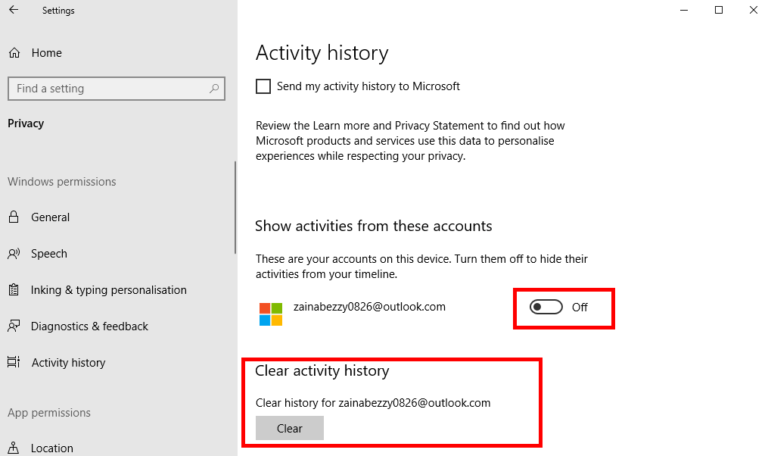Enable Send my activity history to Microsoft
Viewport: 768px width, 456px height.
coord(263,87)
